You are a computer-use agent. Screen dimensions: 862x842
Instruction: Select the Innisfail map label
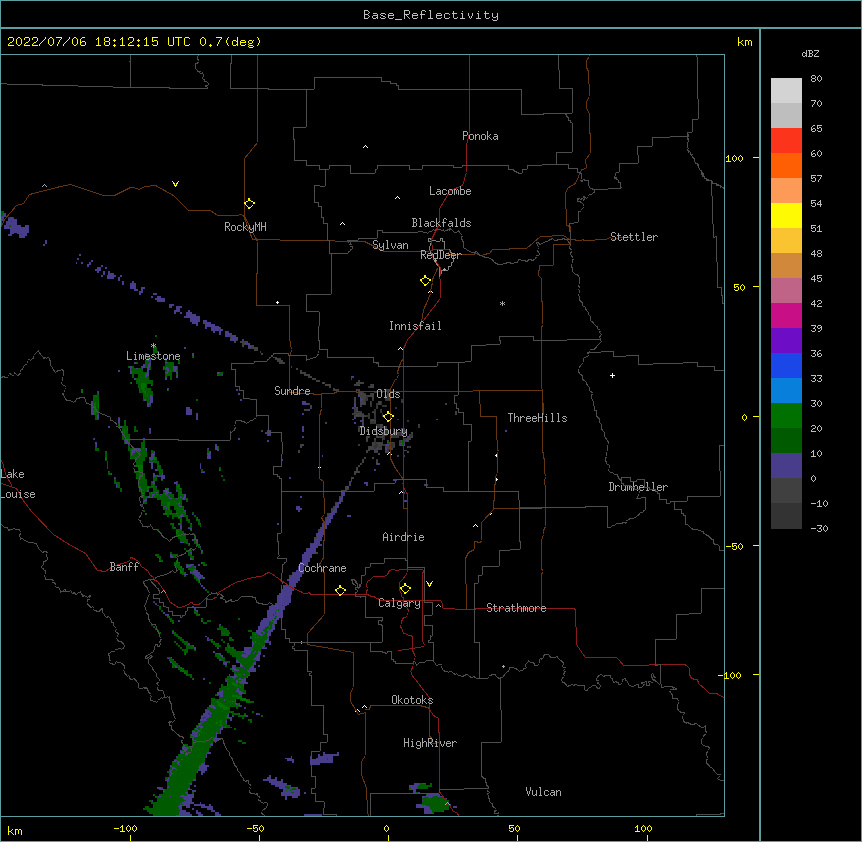point(415,326)
